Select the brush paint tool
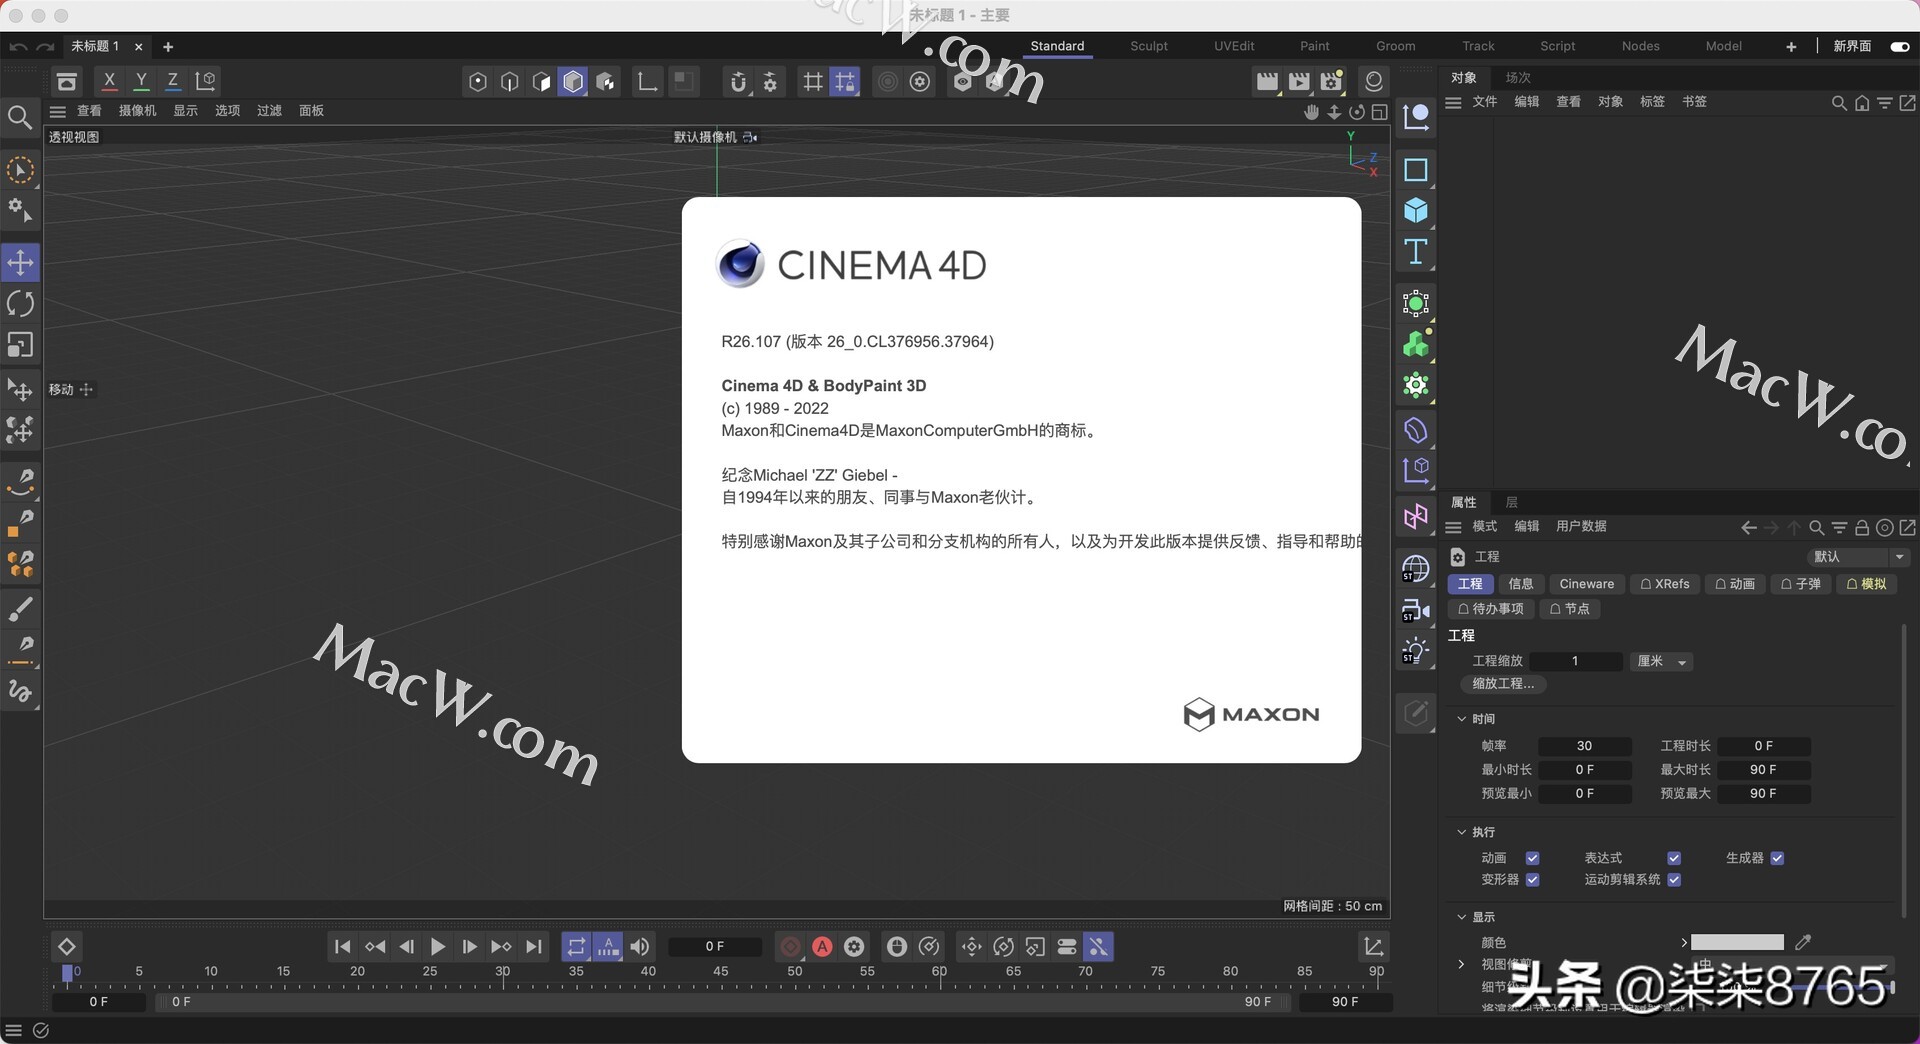1920x1044 pixels. [20, 608]
